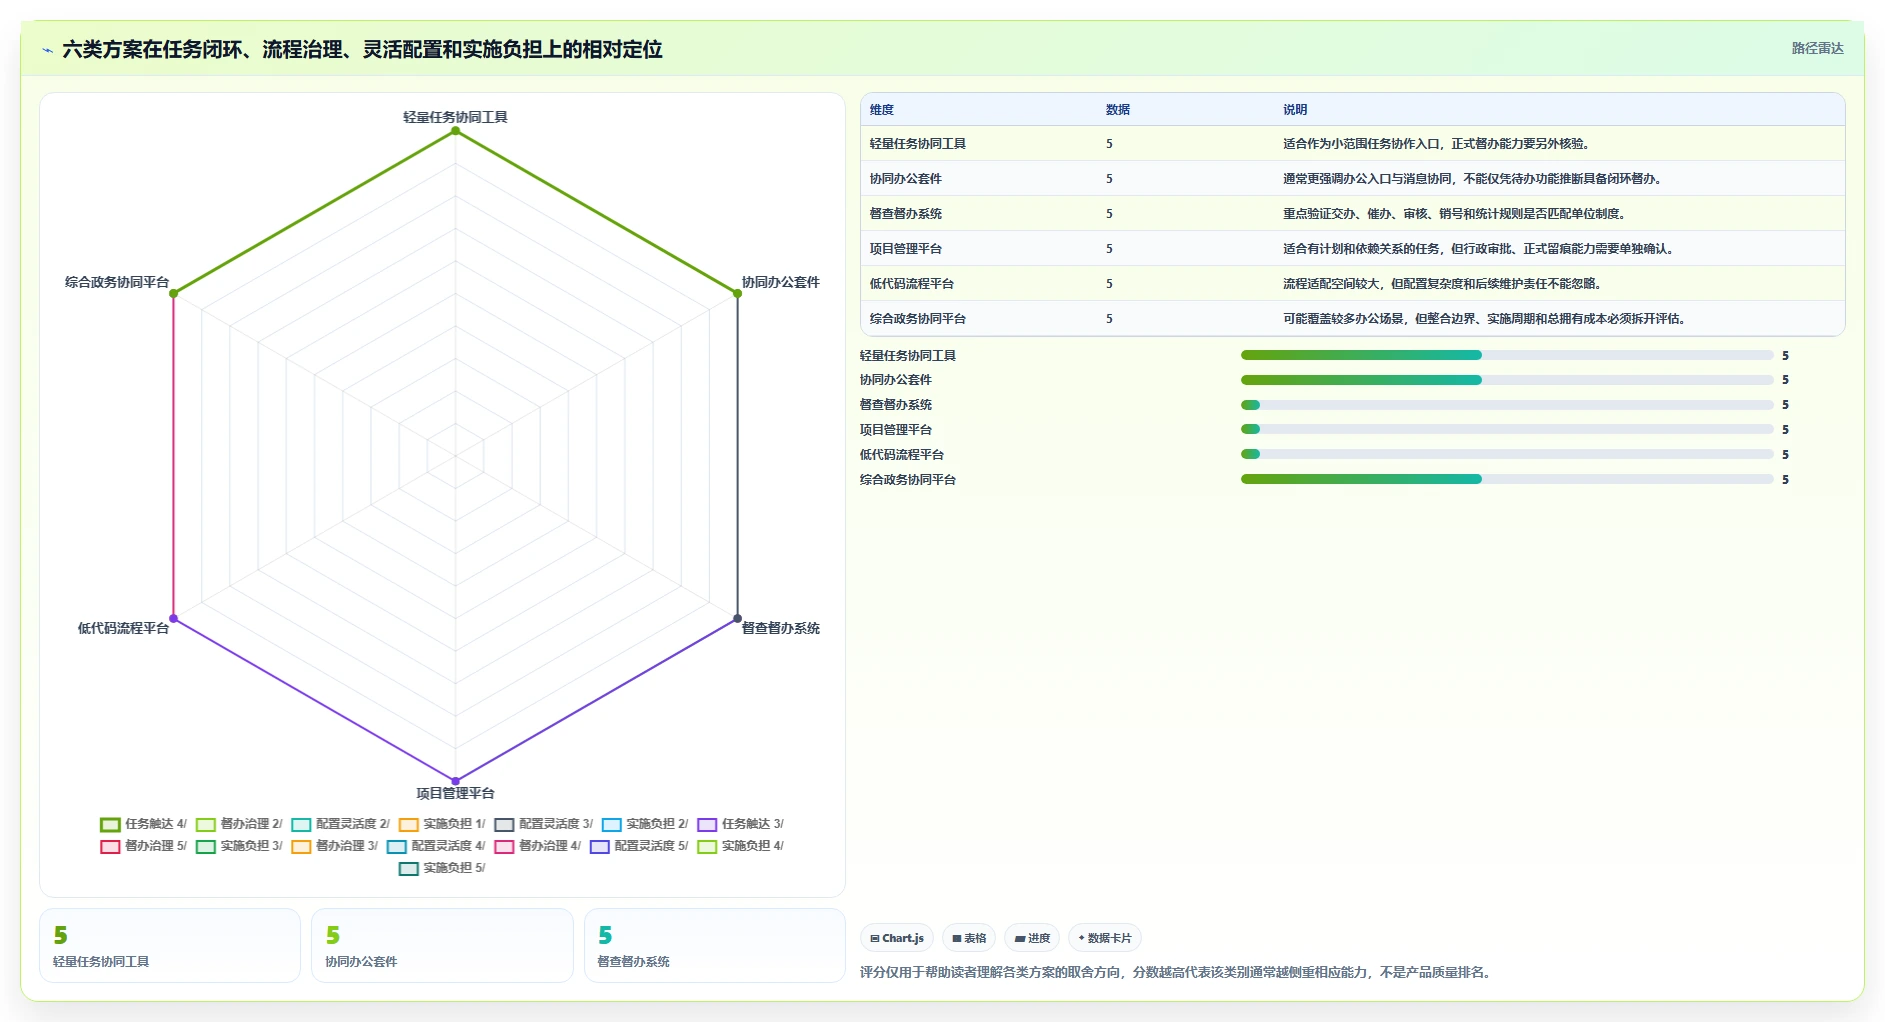
Task: Click the description starting 通常更强调办公入口
Action: coord(1472,179)
